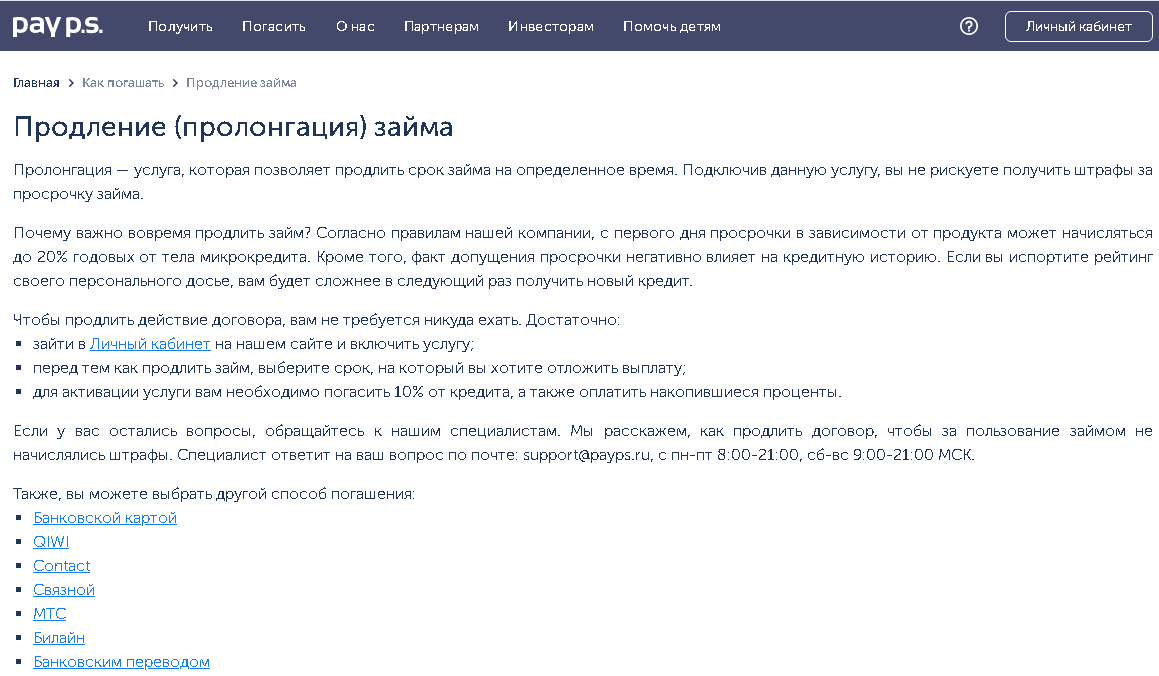The height and width of the screenshot is (676, 1159).
Task: Go to the О нас page
Action: [x=355, y=26]
